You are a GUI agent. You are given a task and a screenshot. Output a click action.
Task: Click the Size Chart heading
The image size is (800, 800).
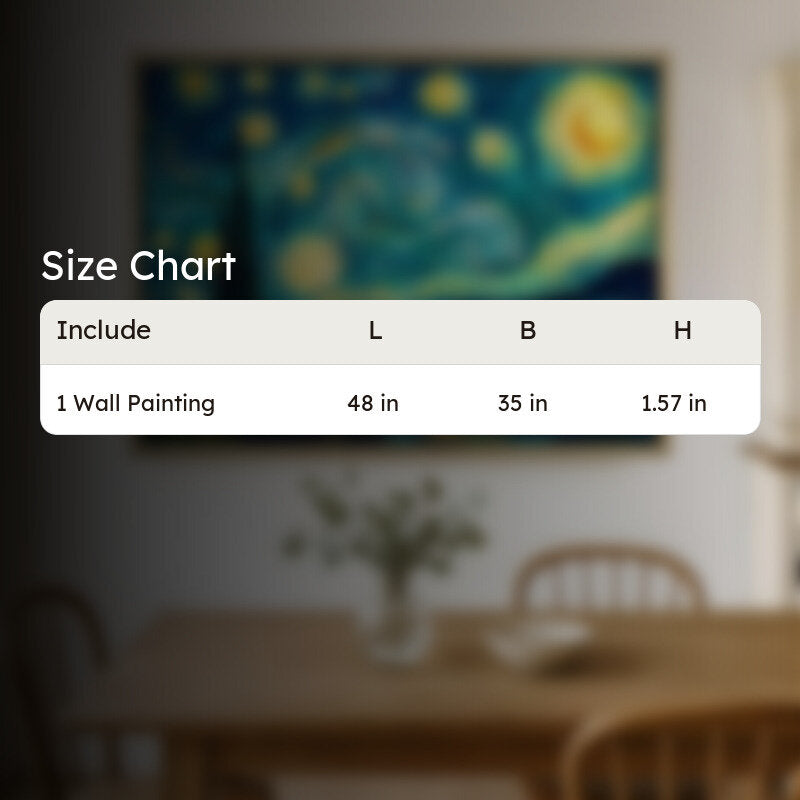point(138,266)
